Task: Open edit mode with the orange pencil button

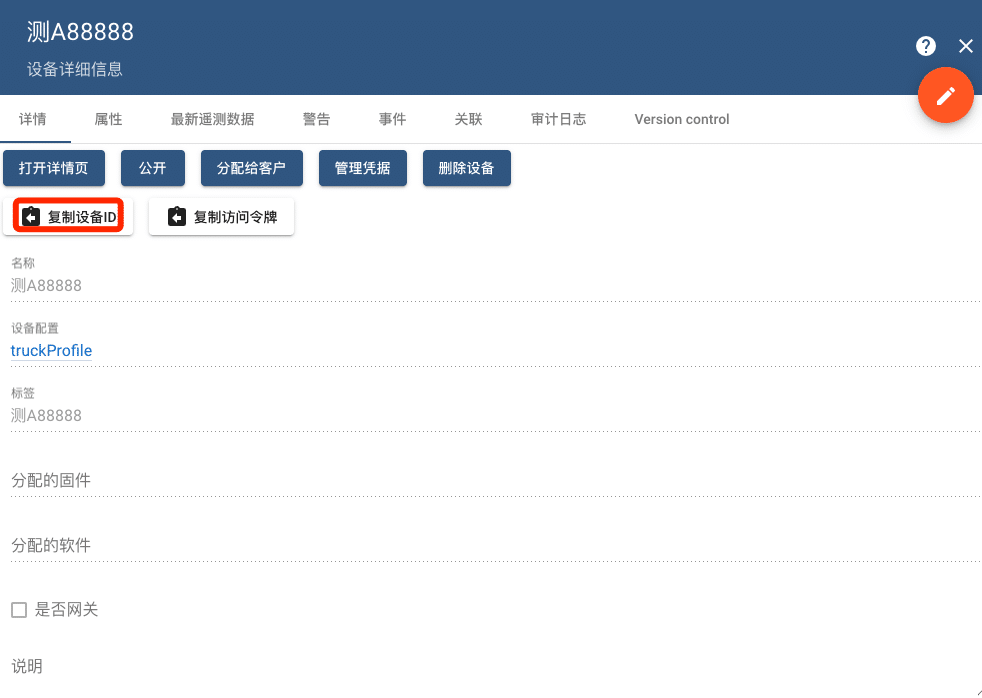Action: [945, 95]
